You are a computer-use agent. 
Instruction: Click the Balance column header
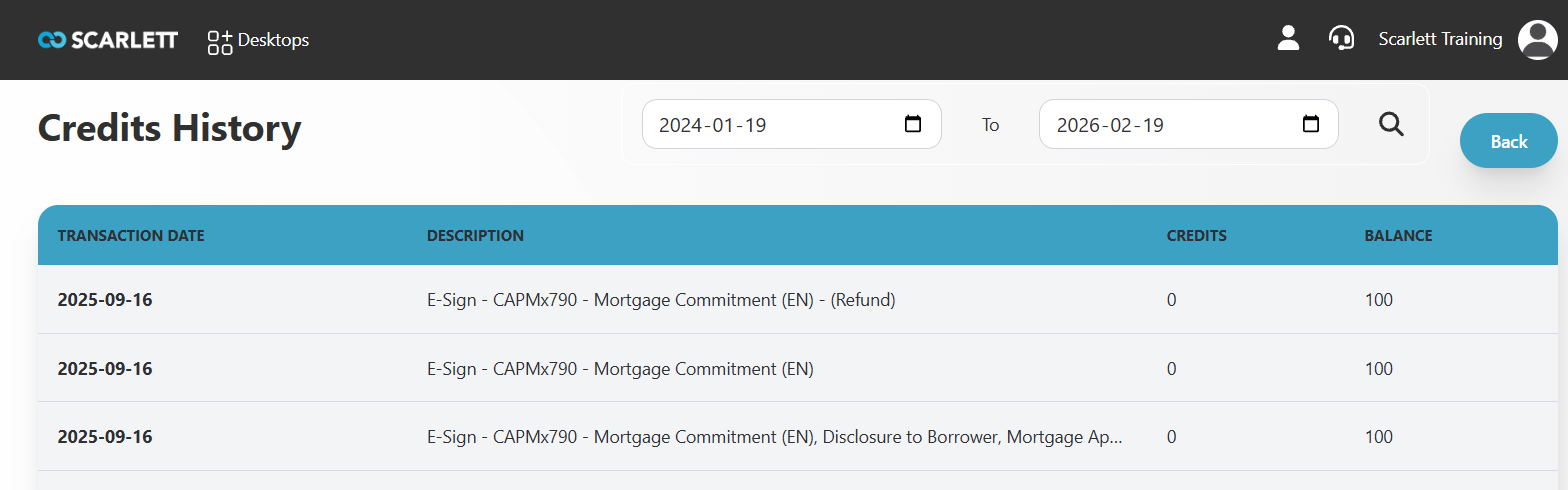point(1398,236)
